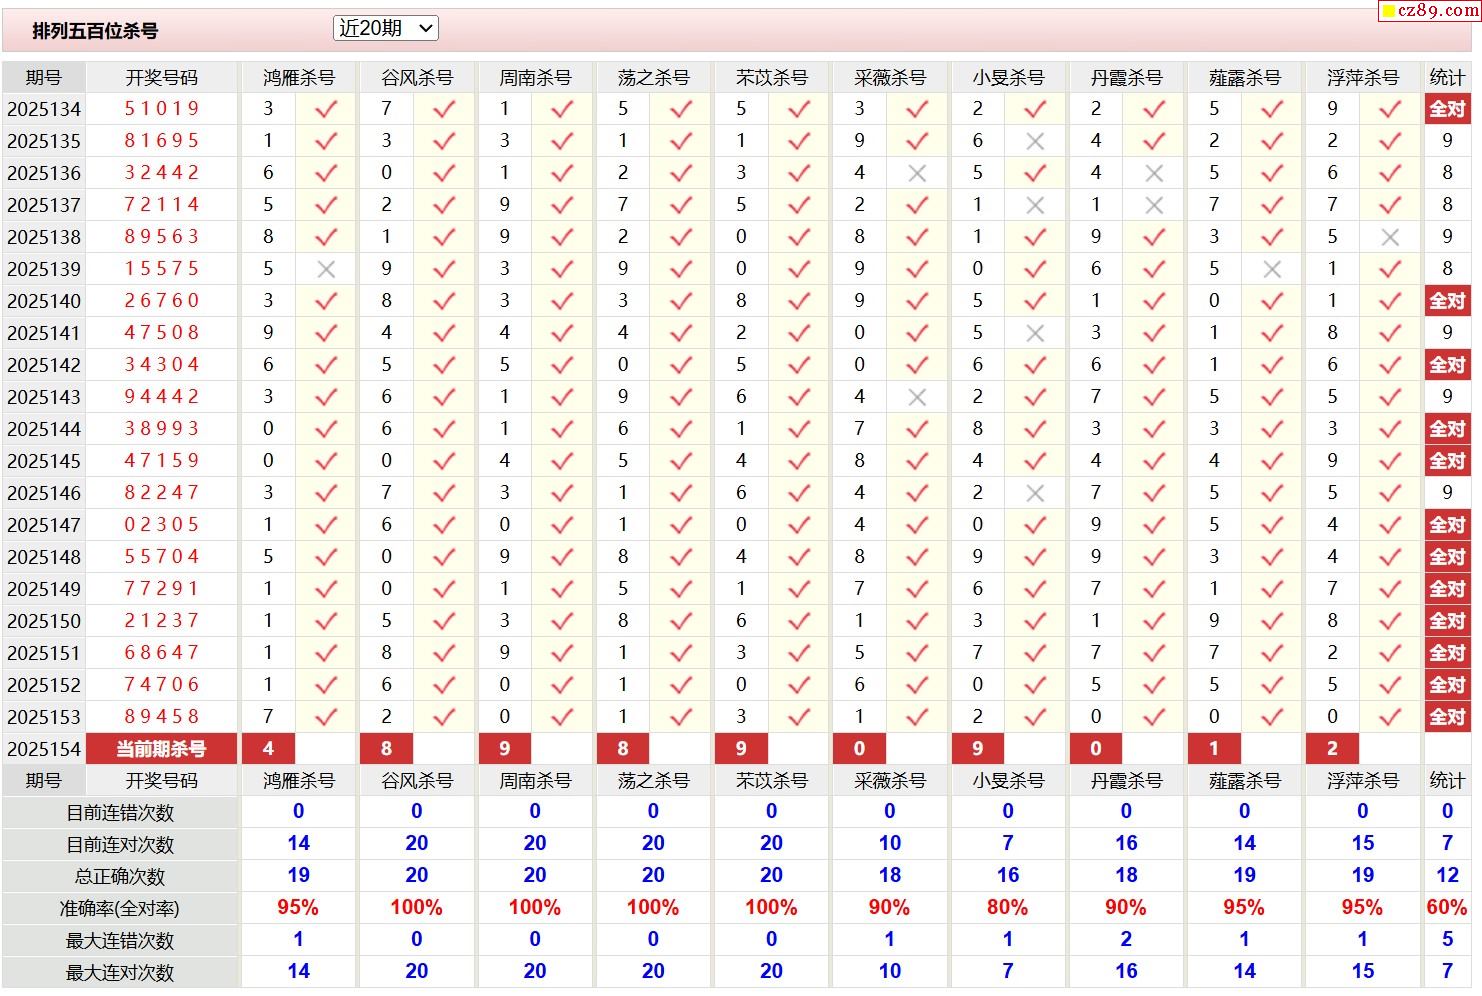Image resolution: width=1482 pixels, height=996 pixels.
Task: Click the 60% accuracy value under 统计
Action: point(1447,908)
